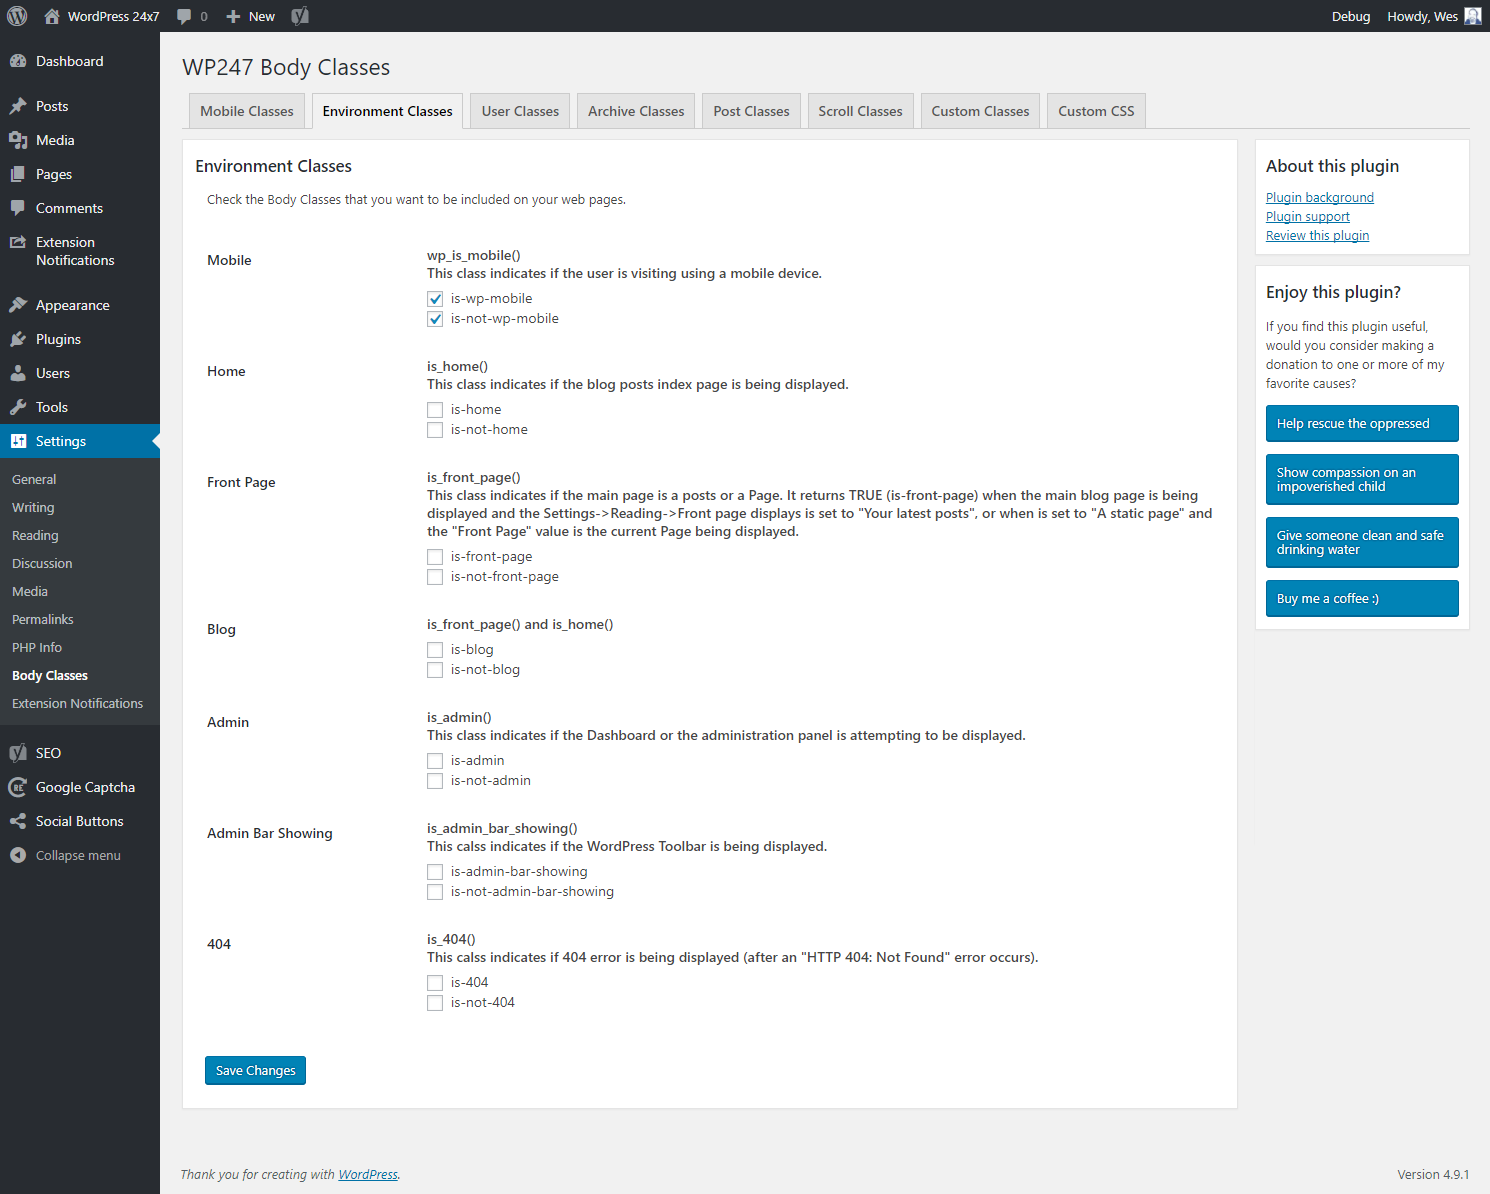Image resolution: width=1490 pixels, height=1194 pixels.
Task: Click the Collapse menu arrow icon
Action: click(x=18, y=855)
